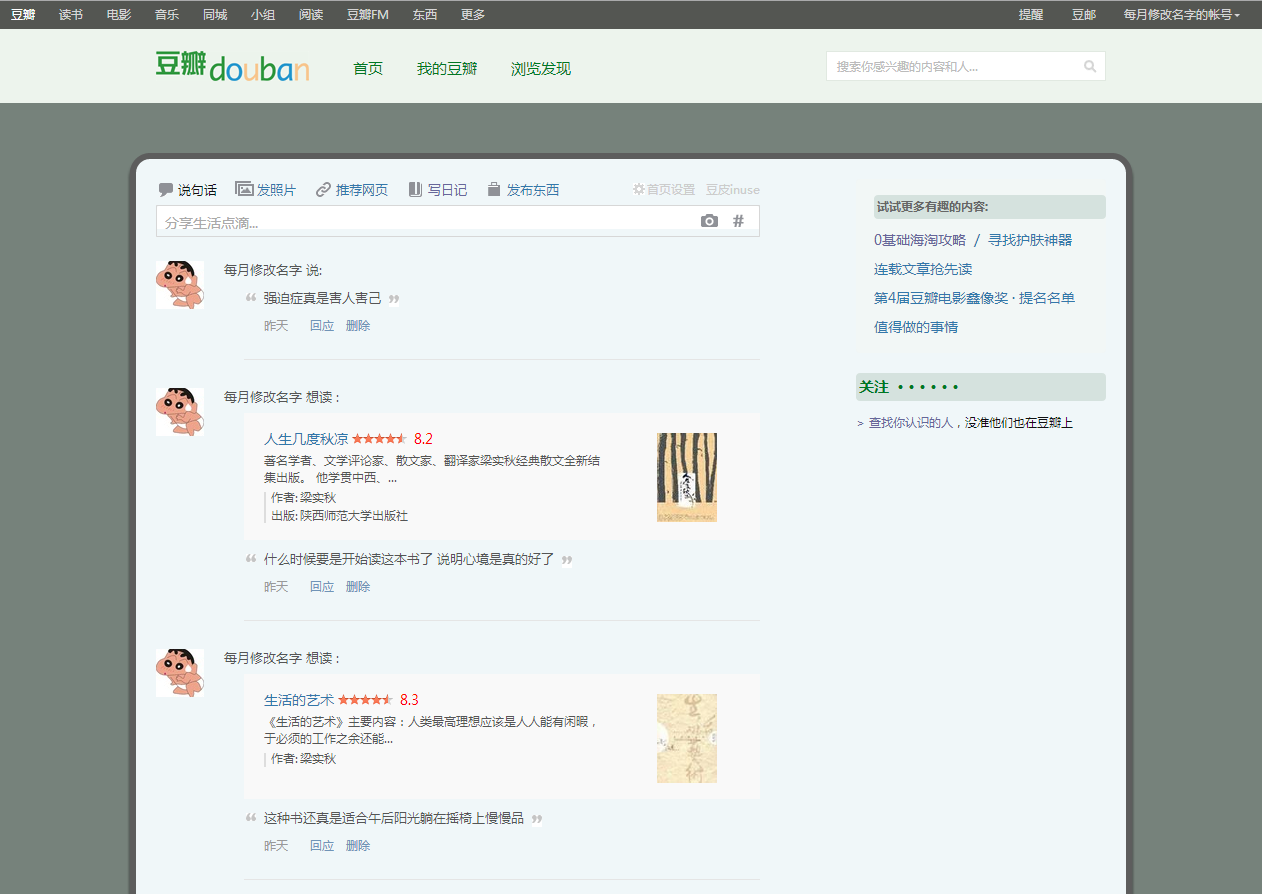Image resolution: width=1262 pixels, height=894 pixels.
Task: Click the camera icon to attach a photo
Action: pyautogui.click(x=709, y=220)
